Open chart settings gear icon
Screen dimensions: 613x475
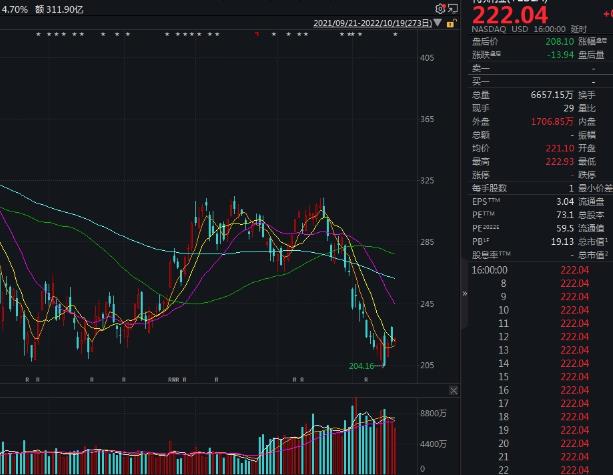pyautogui.click(x=440, y=9)
